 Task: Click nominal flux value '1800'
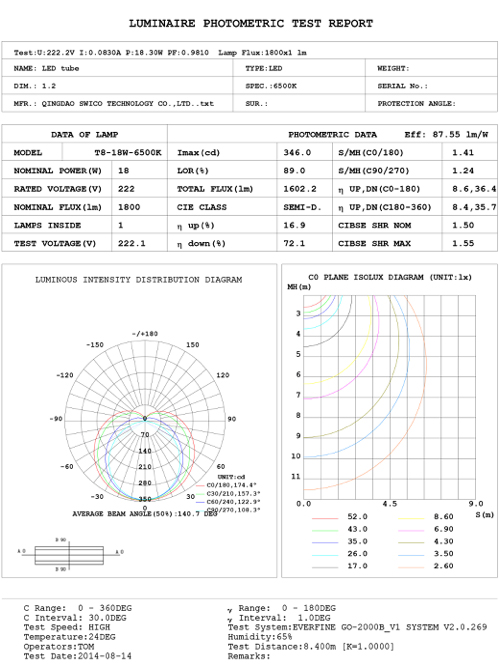point(129,207)
